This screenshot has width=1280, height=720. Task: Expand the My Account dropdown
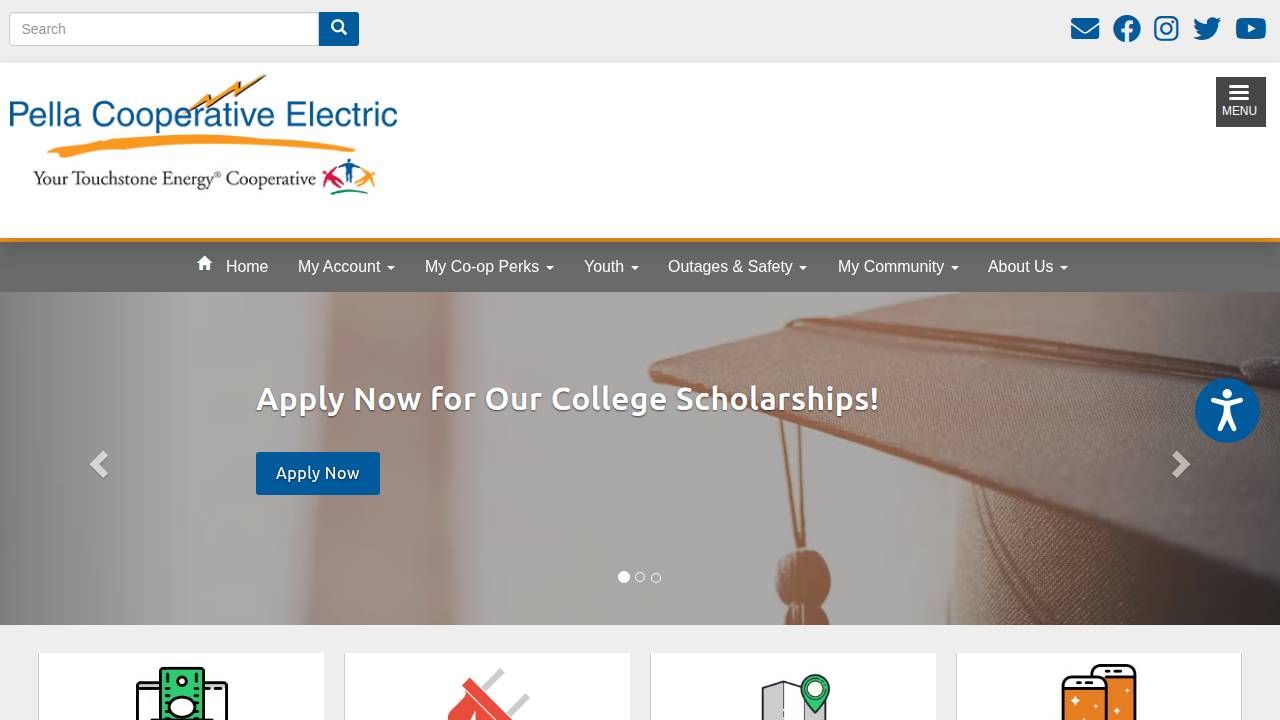click(x=346, y=266)
